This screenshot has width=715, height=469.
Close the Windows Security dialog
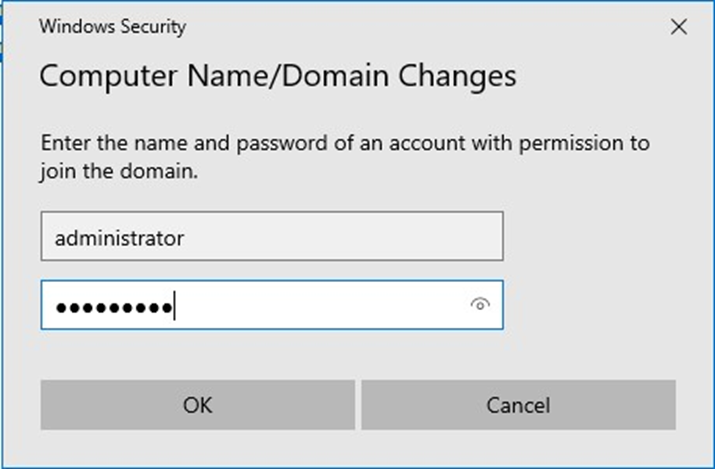(x=679, y=27)
